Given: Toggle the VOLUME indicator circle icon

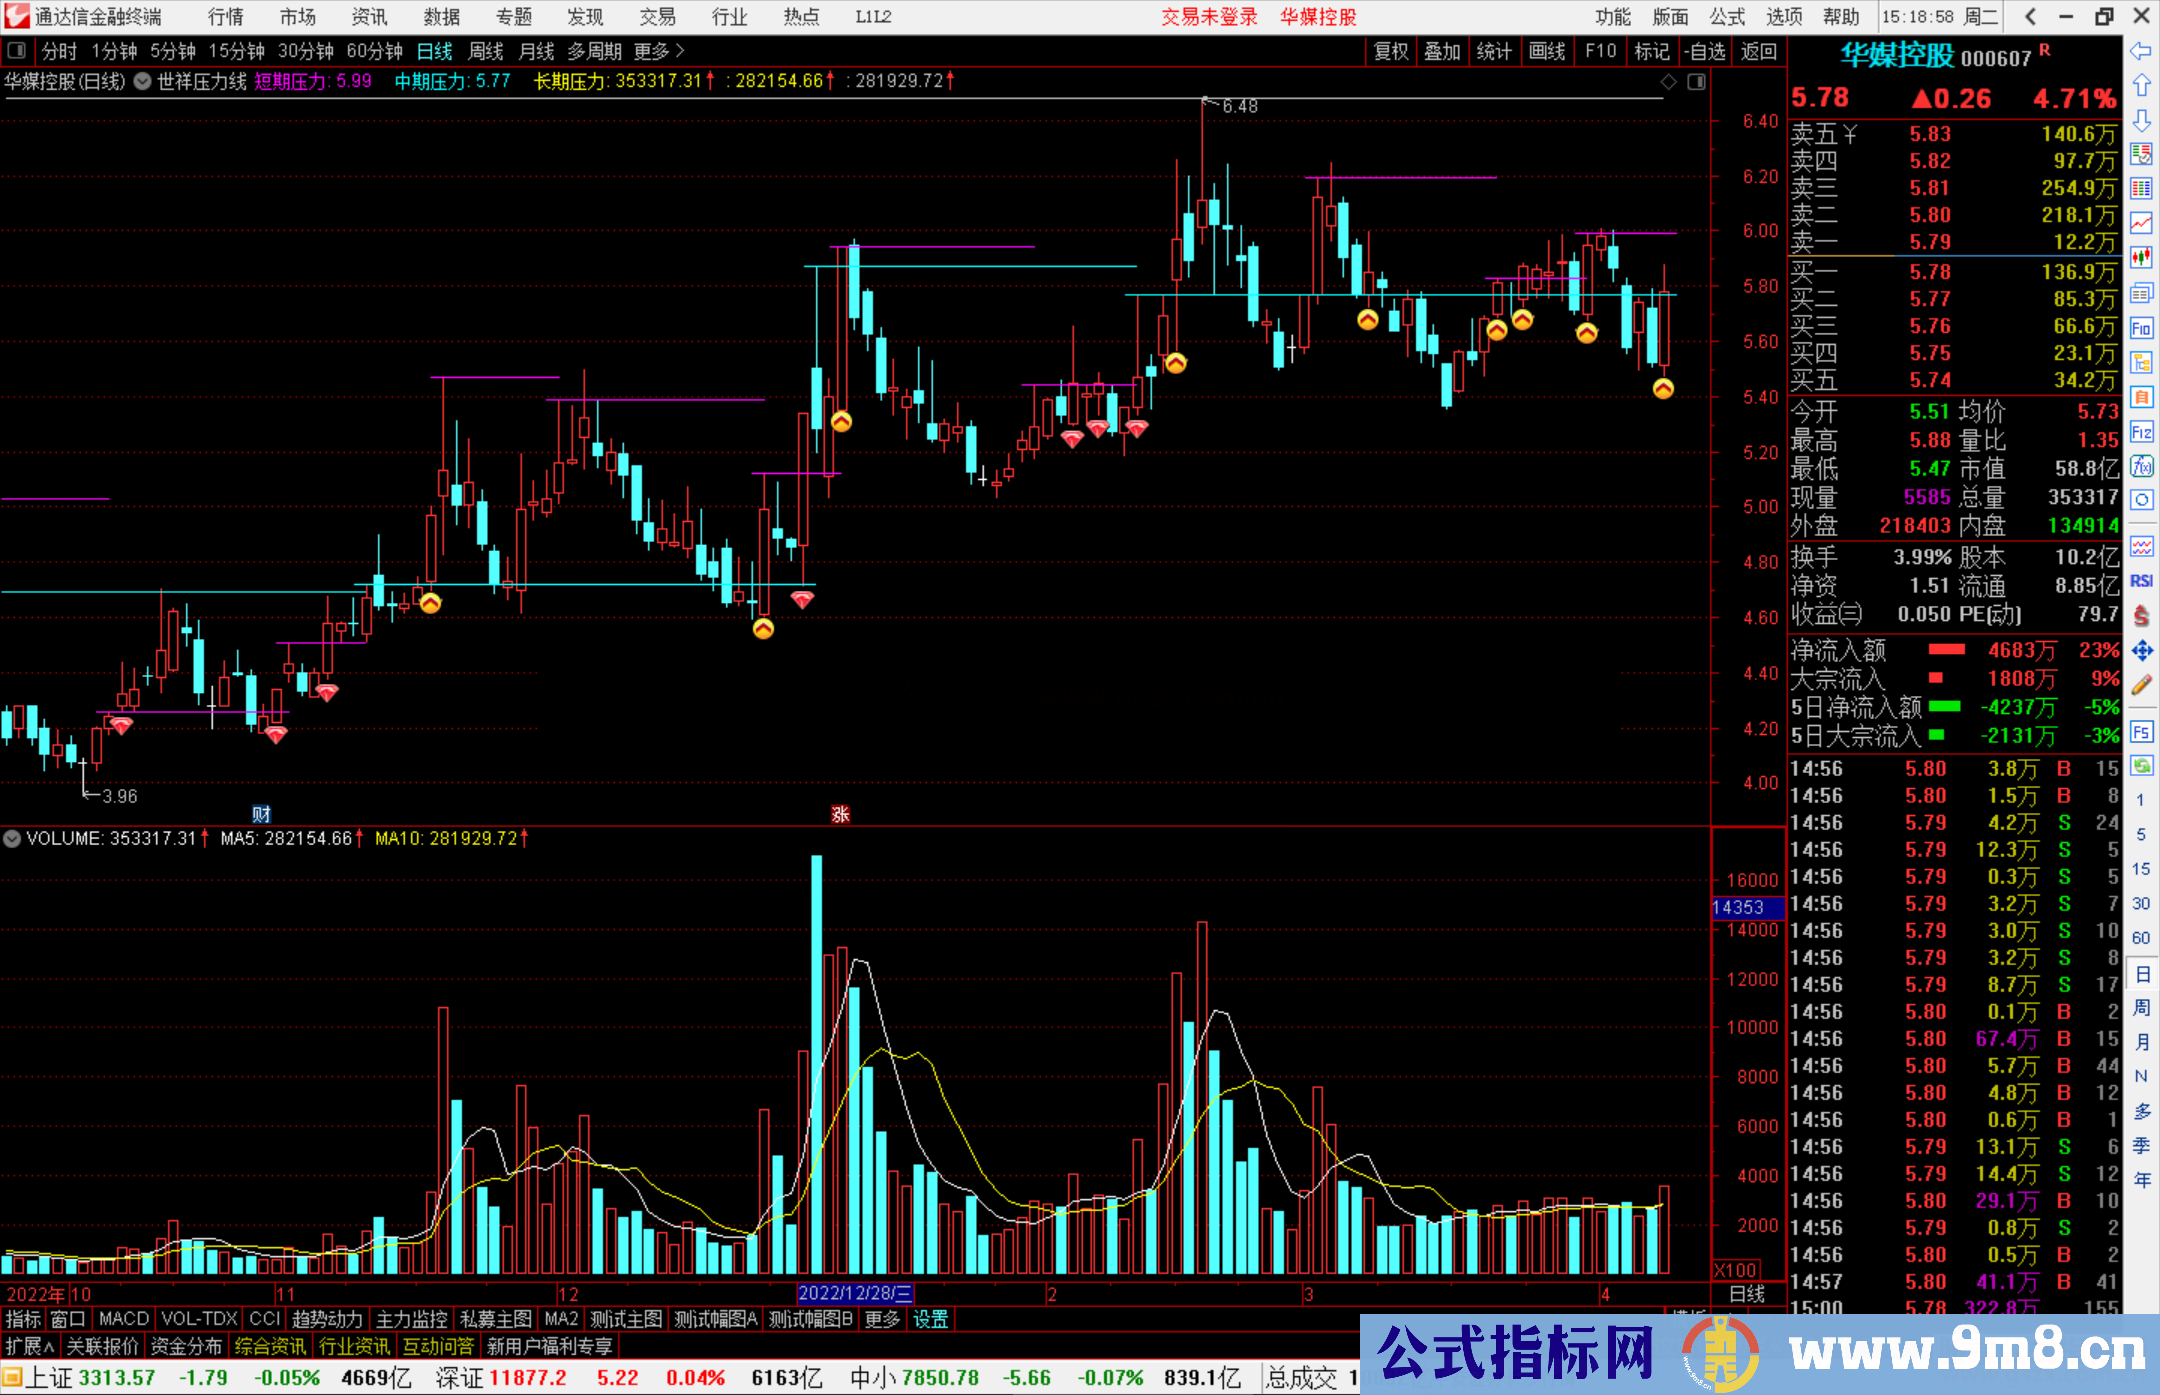Looking at the screenshot, I should point(12,839).
